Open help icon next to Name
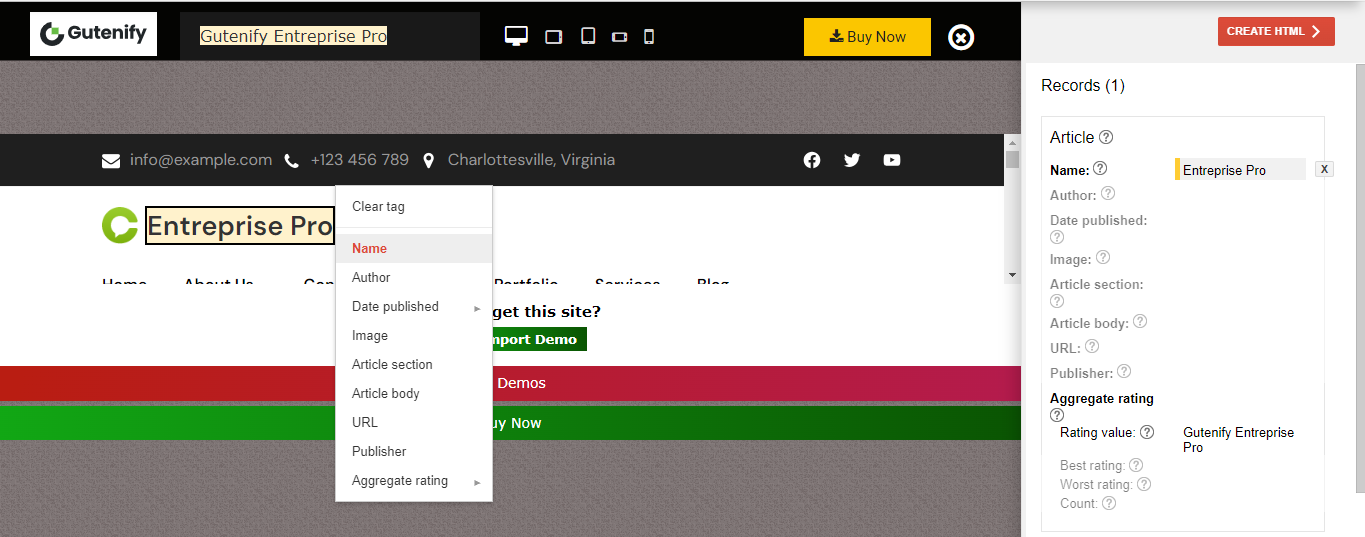The image size is (1365, 537). [1100, 168]
